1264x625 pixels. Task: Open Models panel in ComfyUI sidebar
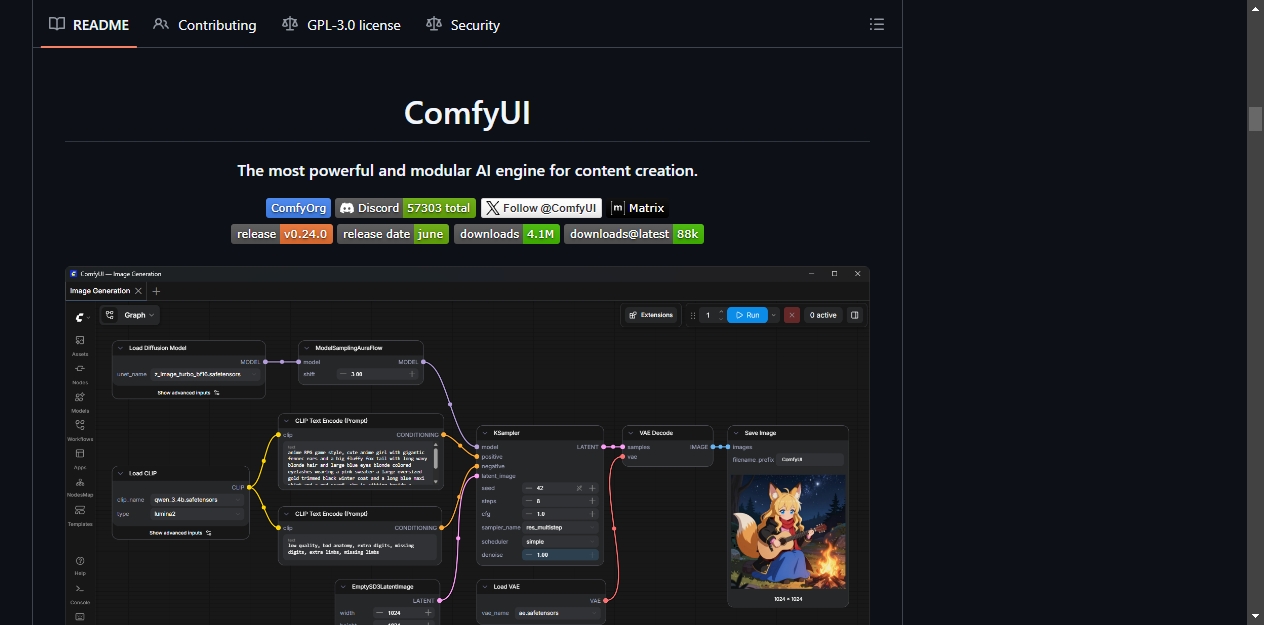coord(80,401)
